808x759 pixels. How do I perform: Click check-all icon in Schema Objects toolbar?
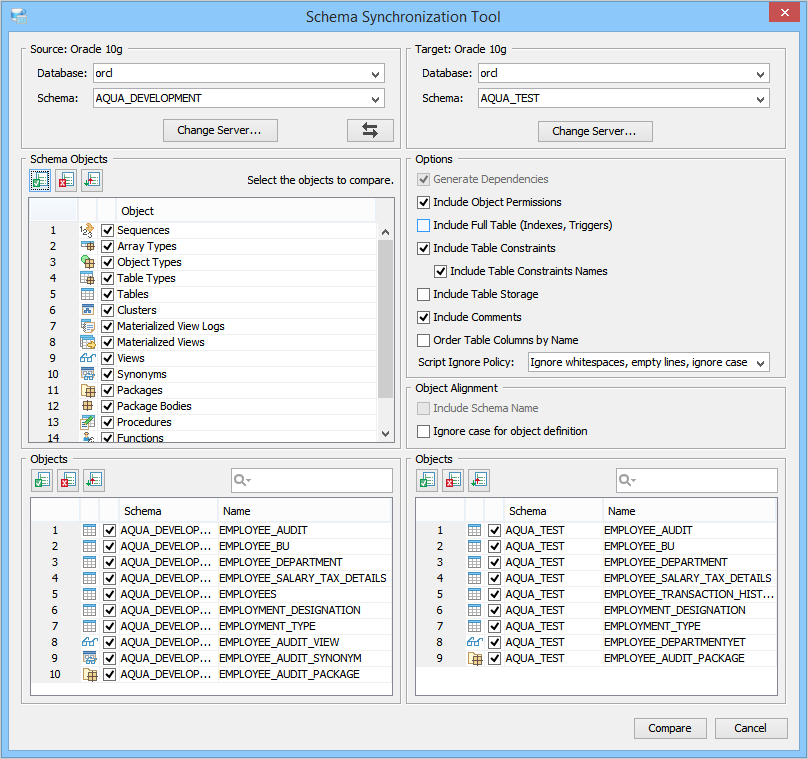click(x=40, y=180)
